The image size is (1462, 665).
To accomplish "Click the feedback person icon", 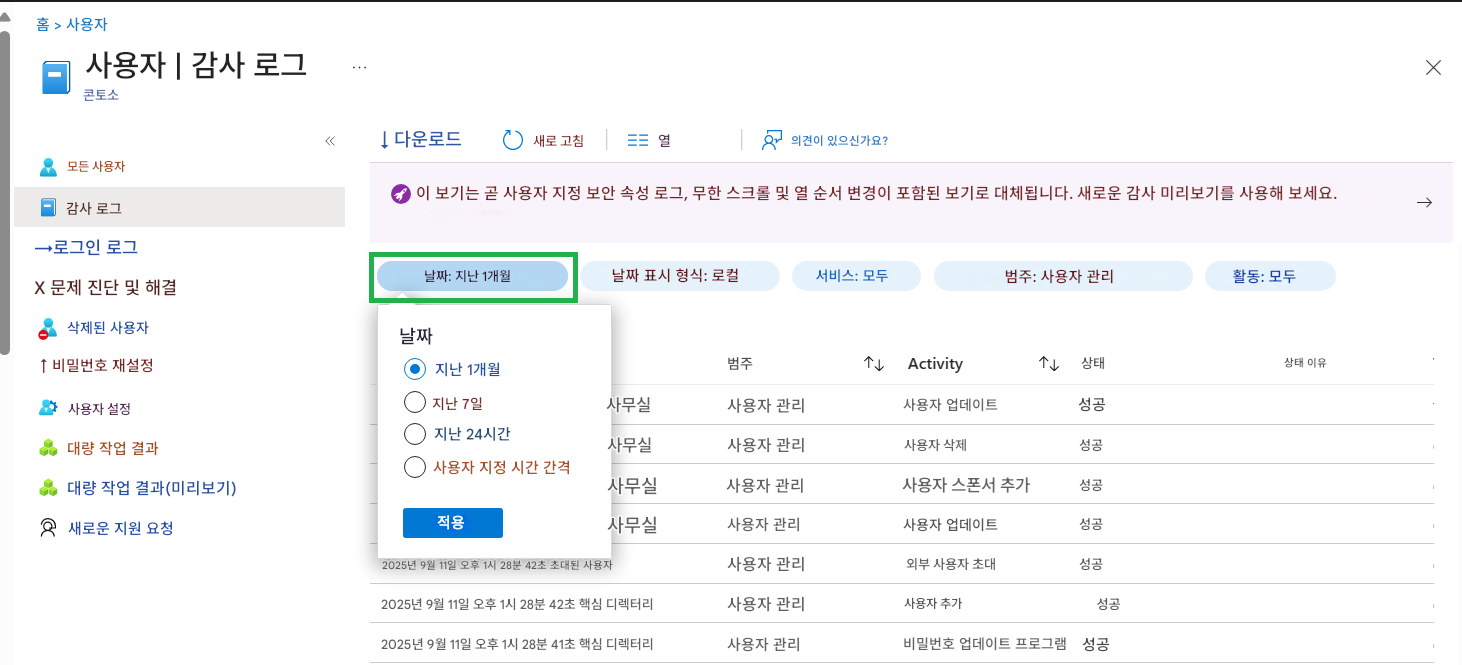I will (x=771, y=140).
